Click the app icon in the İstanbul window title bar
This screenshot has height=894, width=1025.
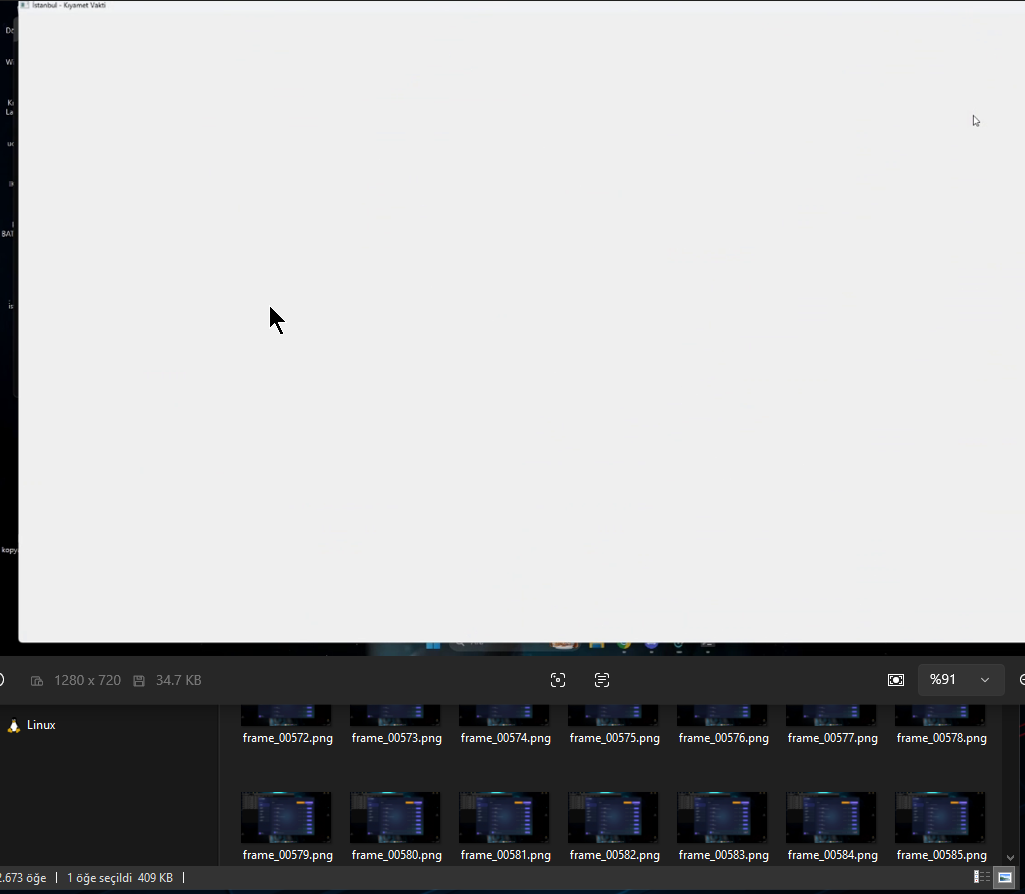[x=24, y=5]
